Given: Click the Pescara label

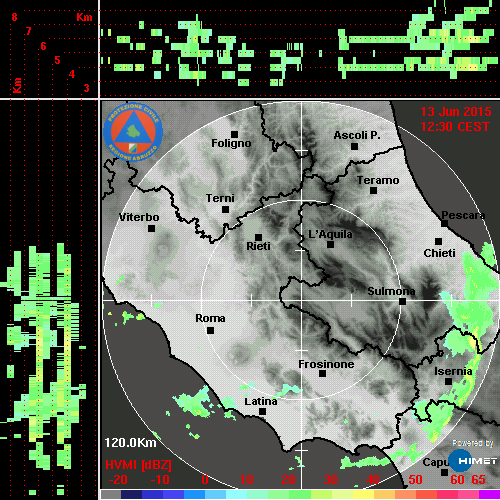Looking at the screenshot, I should (463, 215).
